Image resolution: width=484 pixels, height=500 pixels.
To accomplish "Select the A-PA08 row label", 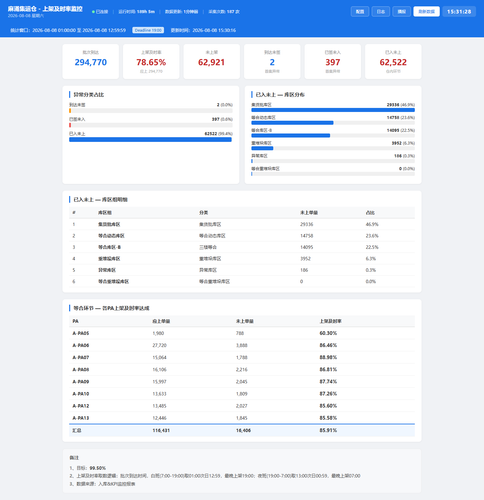I will pyautogui.click(x=81, y=370).
